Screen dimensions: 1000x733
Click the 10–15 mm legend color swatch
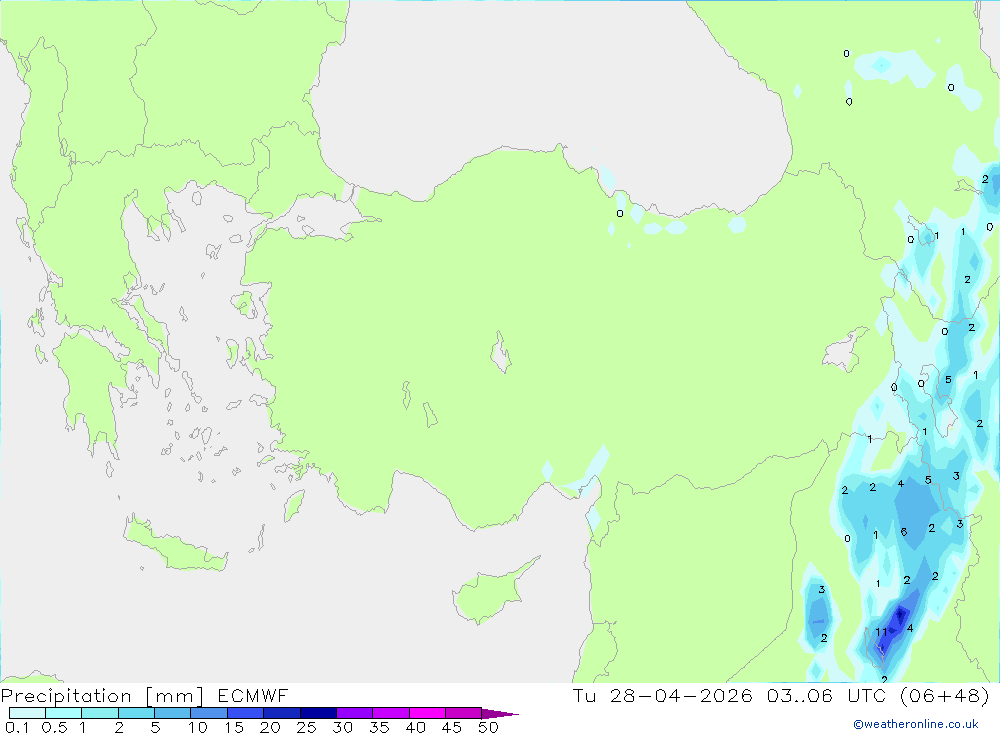pos(209,713)
